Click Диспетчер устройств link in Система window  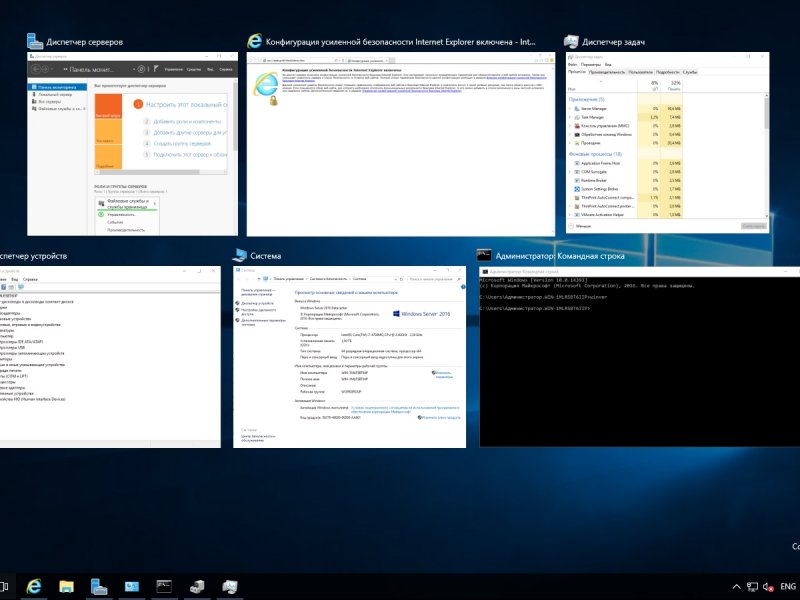coord(255,303)
